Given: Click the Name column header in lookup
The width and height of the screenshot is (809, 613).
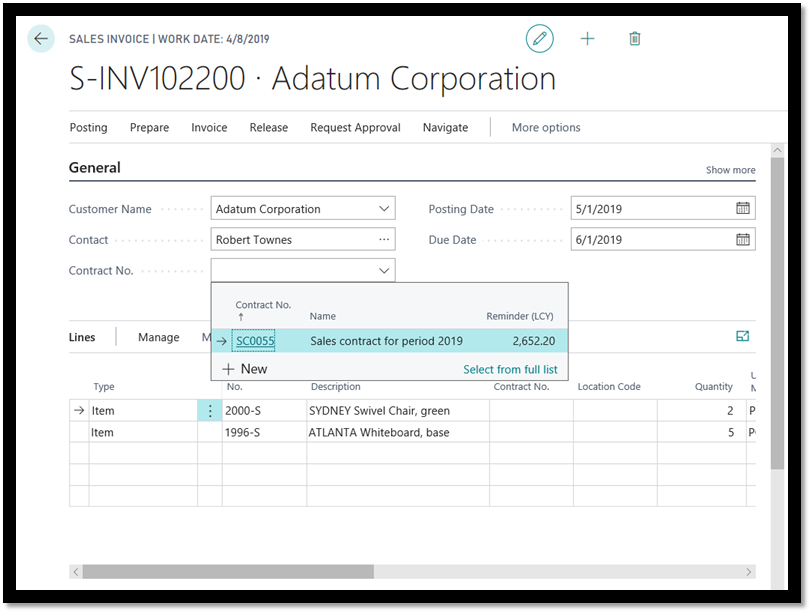Looking at the screenshot, I should click(x=322, y=316).
